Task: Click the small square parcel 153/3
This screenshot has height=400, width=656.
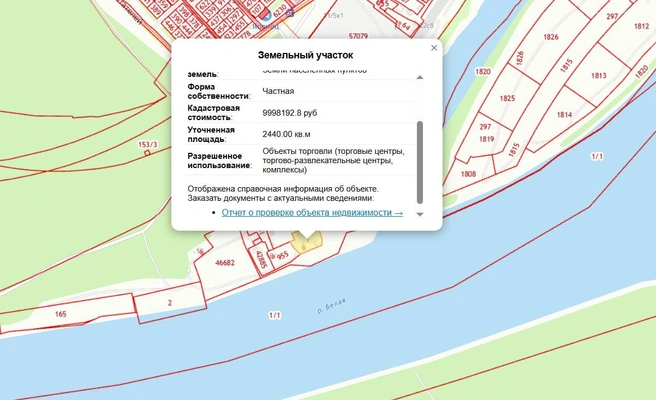Action: [147, 153]
